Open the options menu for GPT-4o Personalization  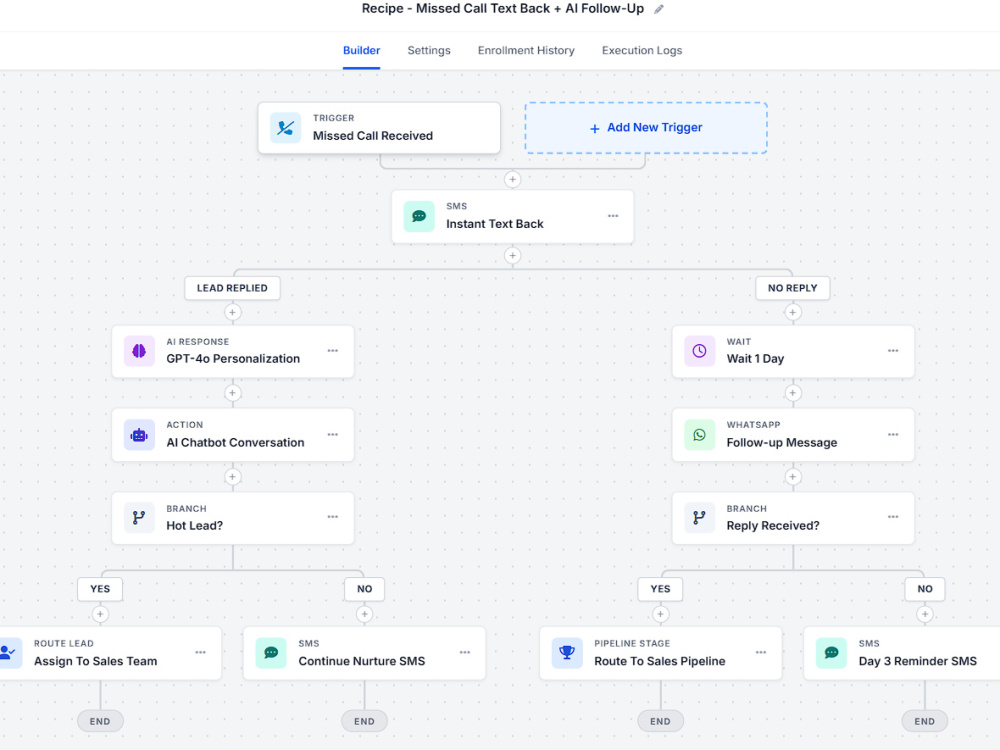tap(333, 351)
